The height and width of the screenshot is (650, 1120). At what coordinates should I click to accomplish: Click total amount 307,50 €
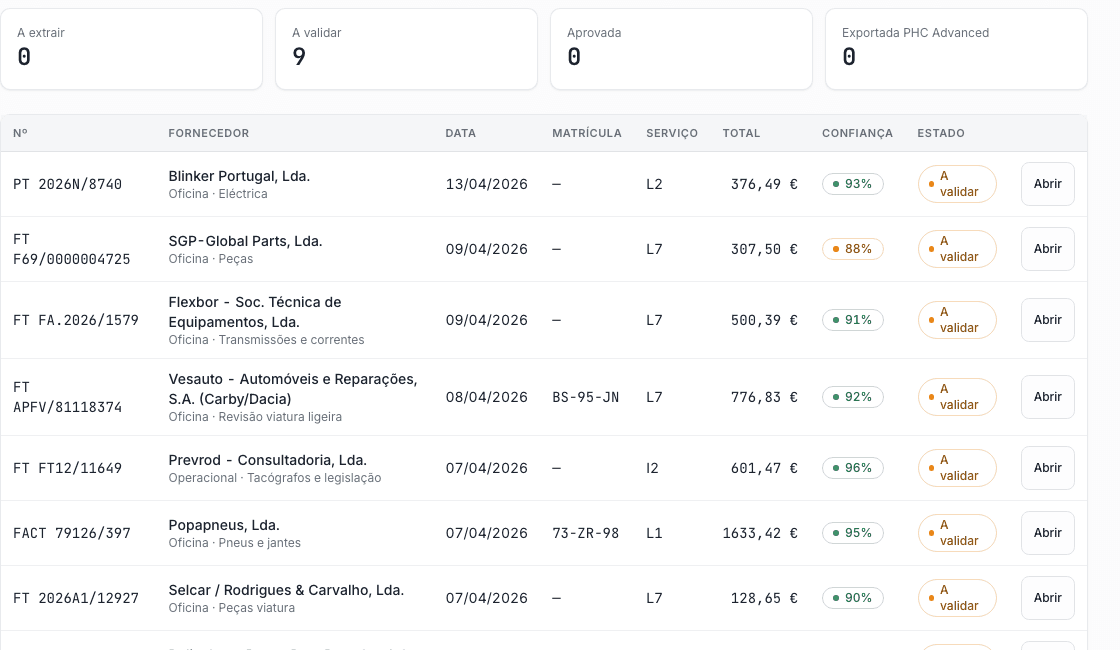point(764,249)
